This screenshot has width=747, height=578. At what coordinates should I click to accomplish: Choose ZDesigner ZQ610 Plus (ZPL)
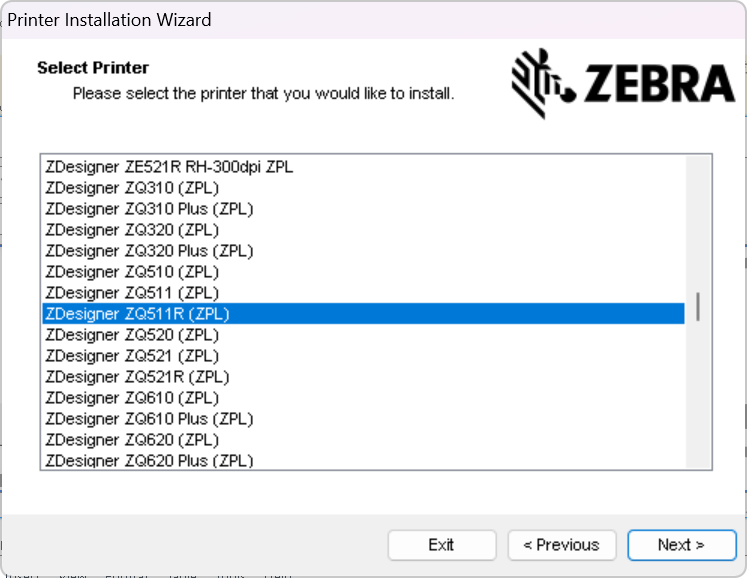[x=149, y=419]
